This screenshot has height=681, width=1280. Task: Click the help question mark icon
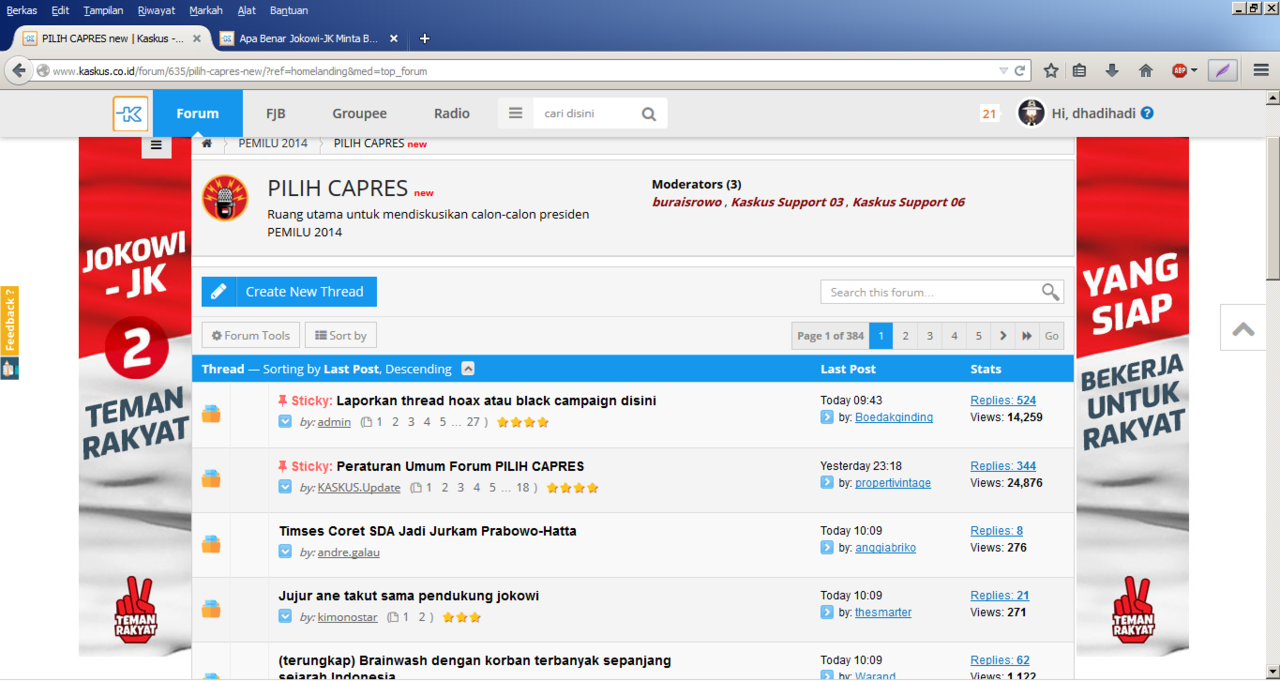click(x=1147, y=113)
